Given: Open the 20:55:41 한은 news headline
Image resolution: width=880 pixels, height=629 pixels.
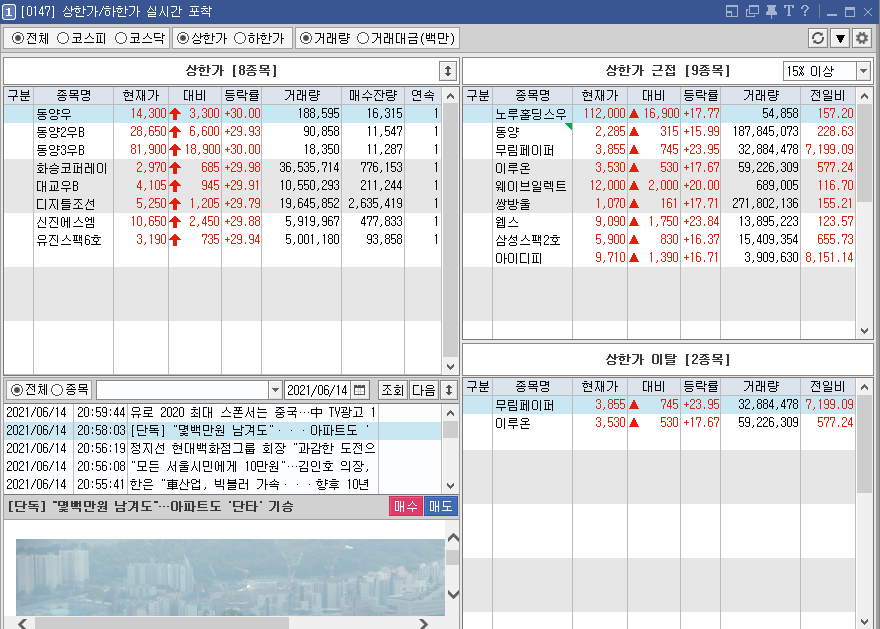Looking at the screenshot, I should tap(223, 484).
